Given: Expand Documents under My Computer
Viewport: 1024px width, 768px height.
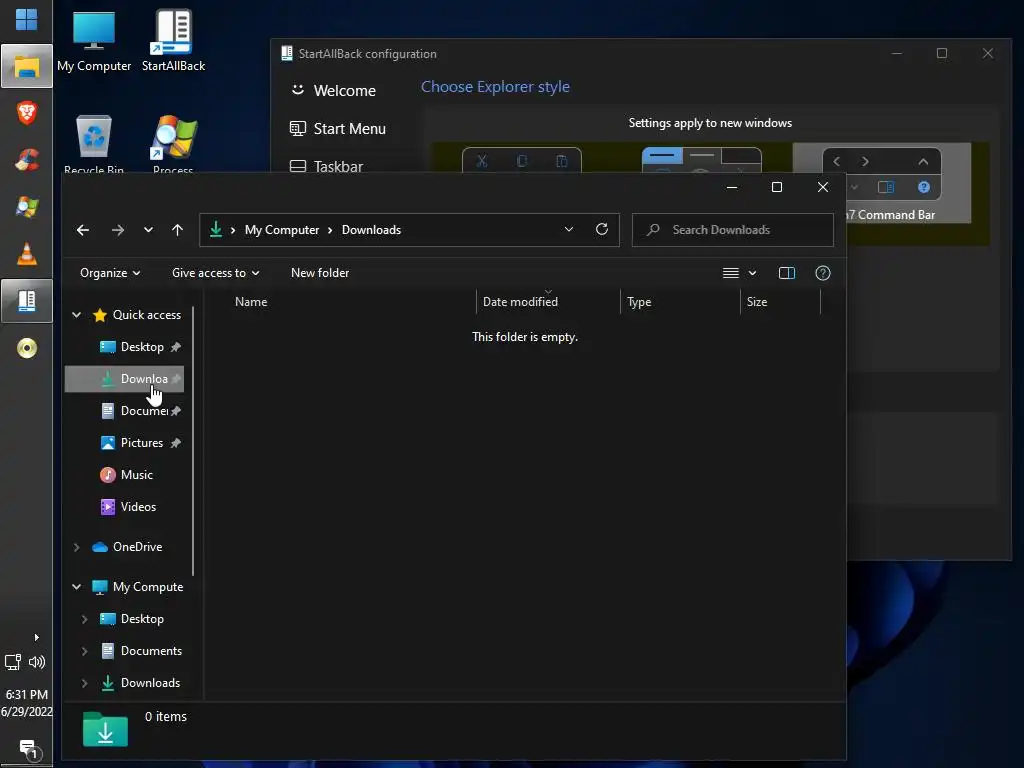Looking at the screenshot, I should pos(84,651).
